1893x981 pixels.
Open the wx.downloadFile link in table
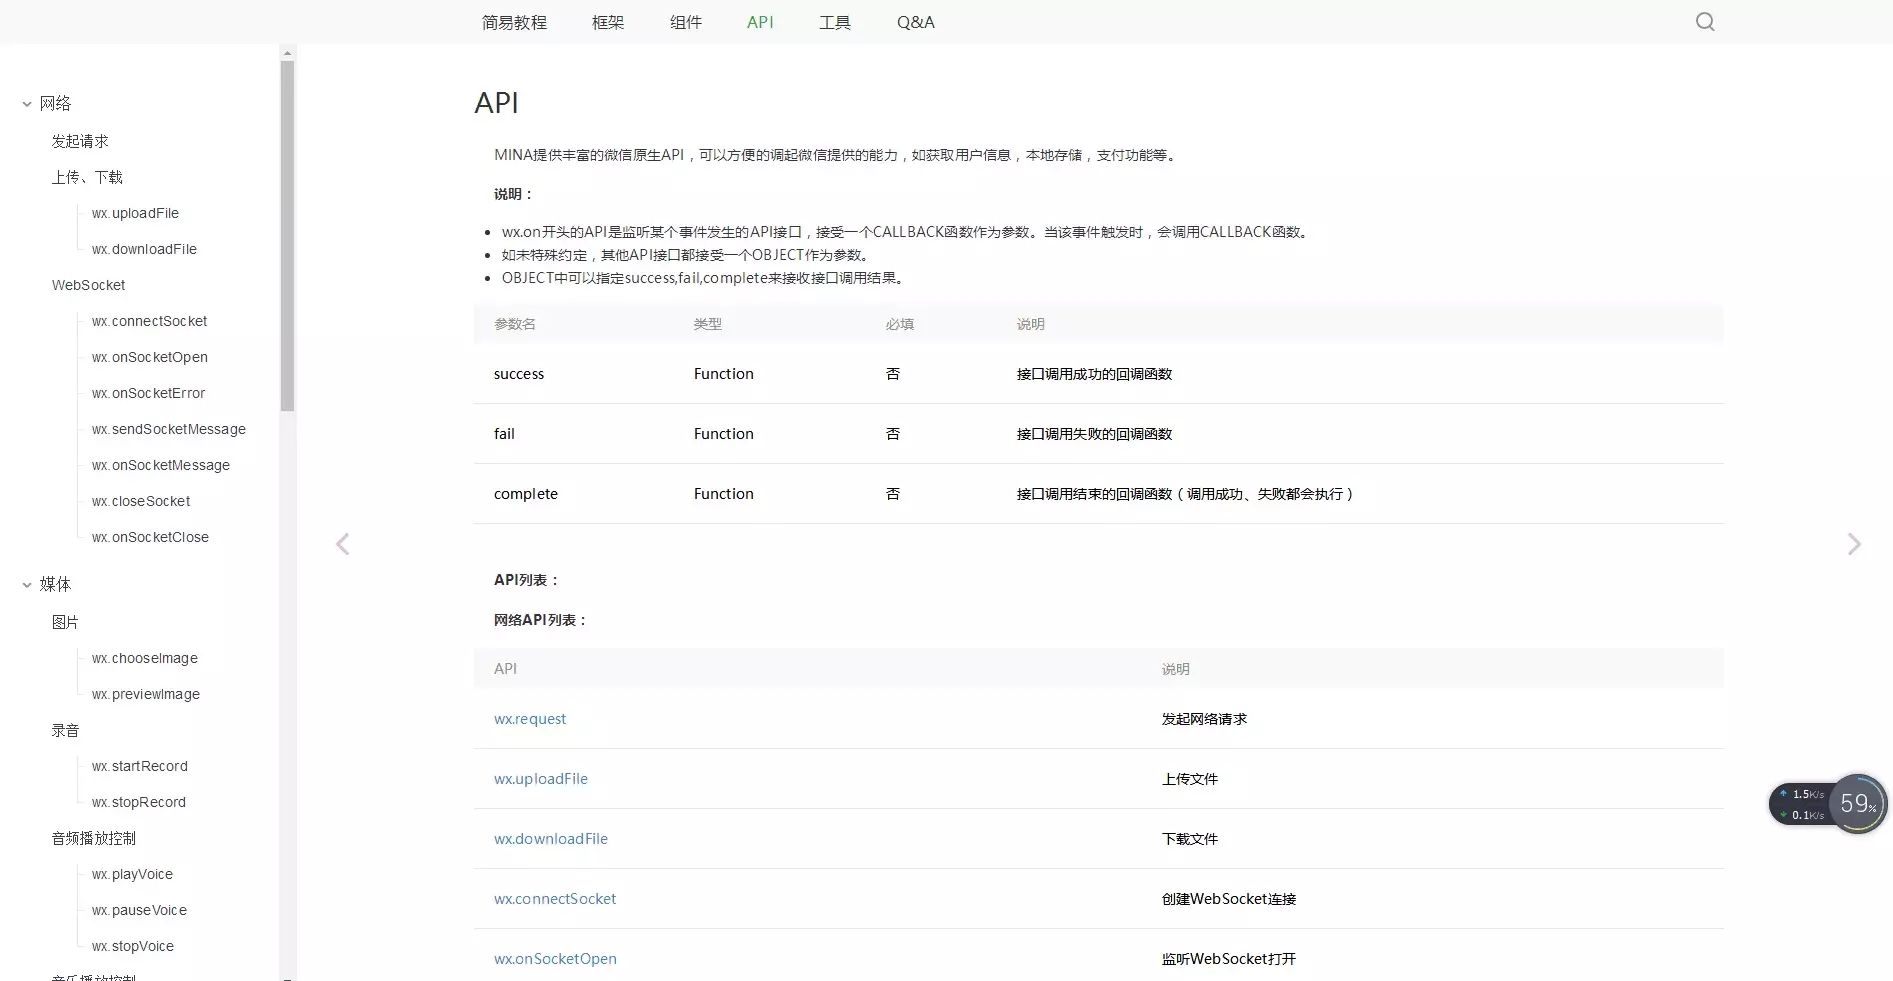[x=551, y=839]
